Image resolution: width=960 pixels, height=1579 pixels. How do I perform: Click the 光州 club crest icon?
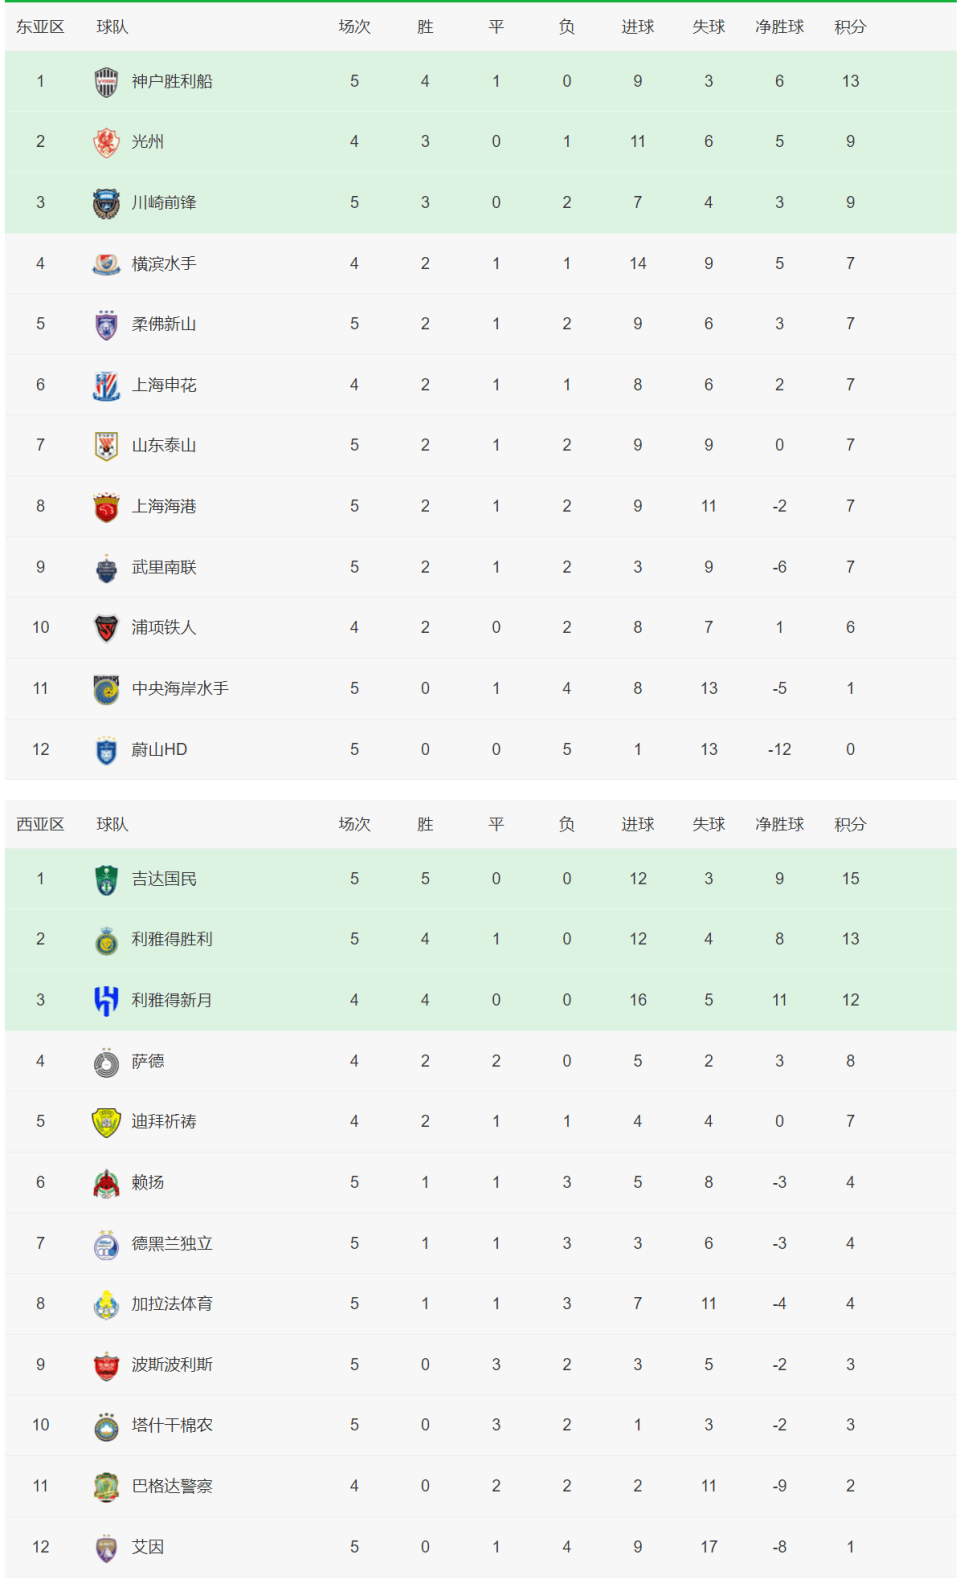106,142
